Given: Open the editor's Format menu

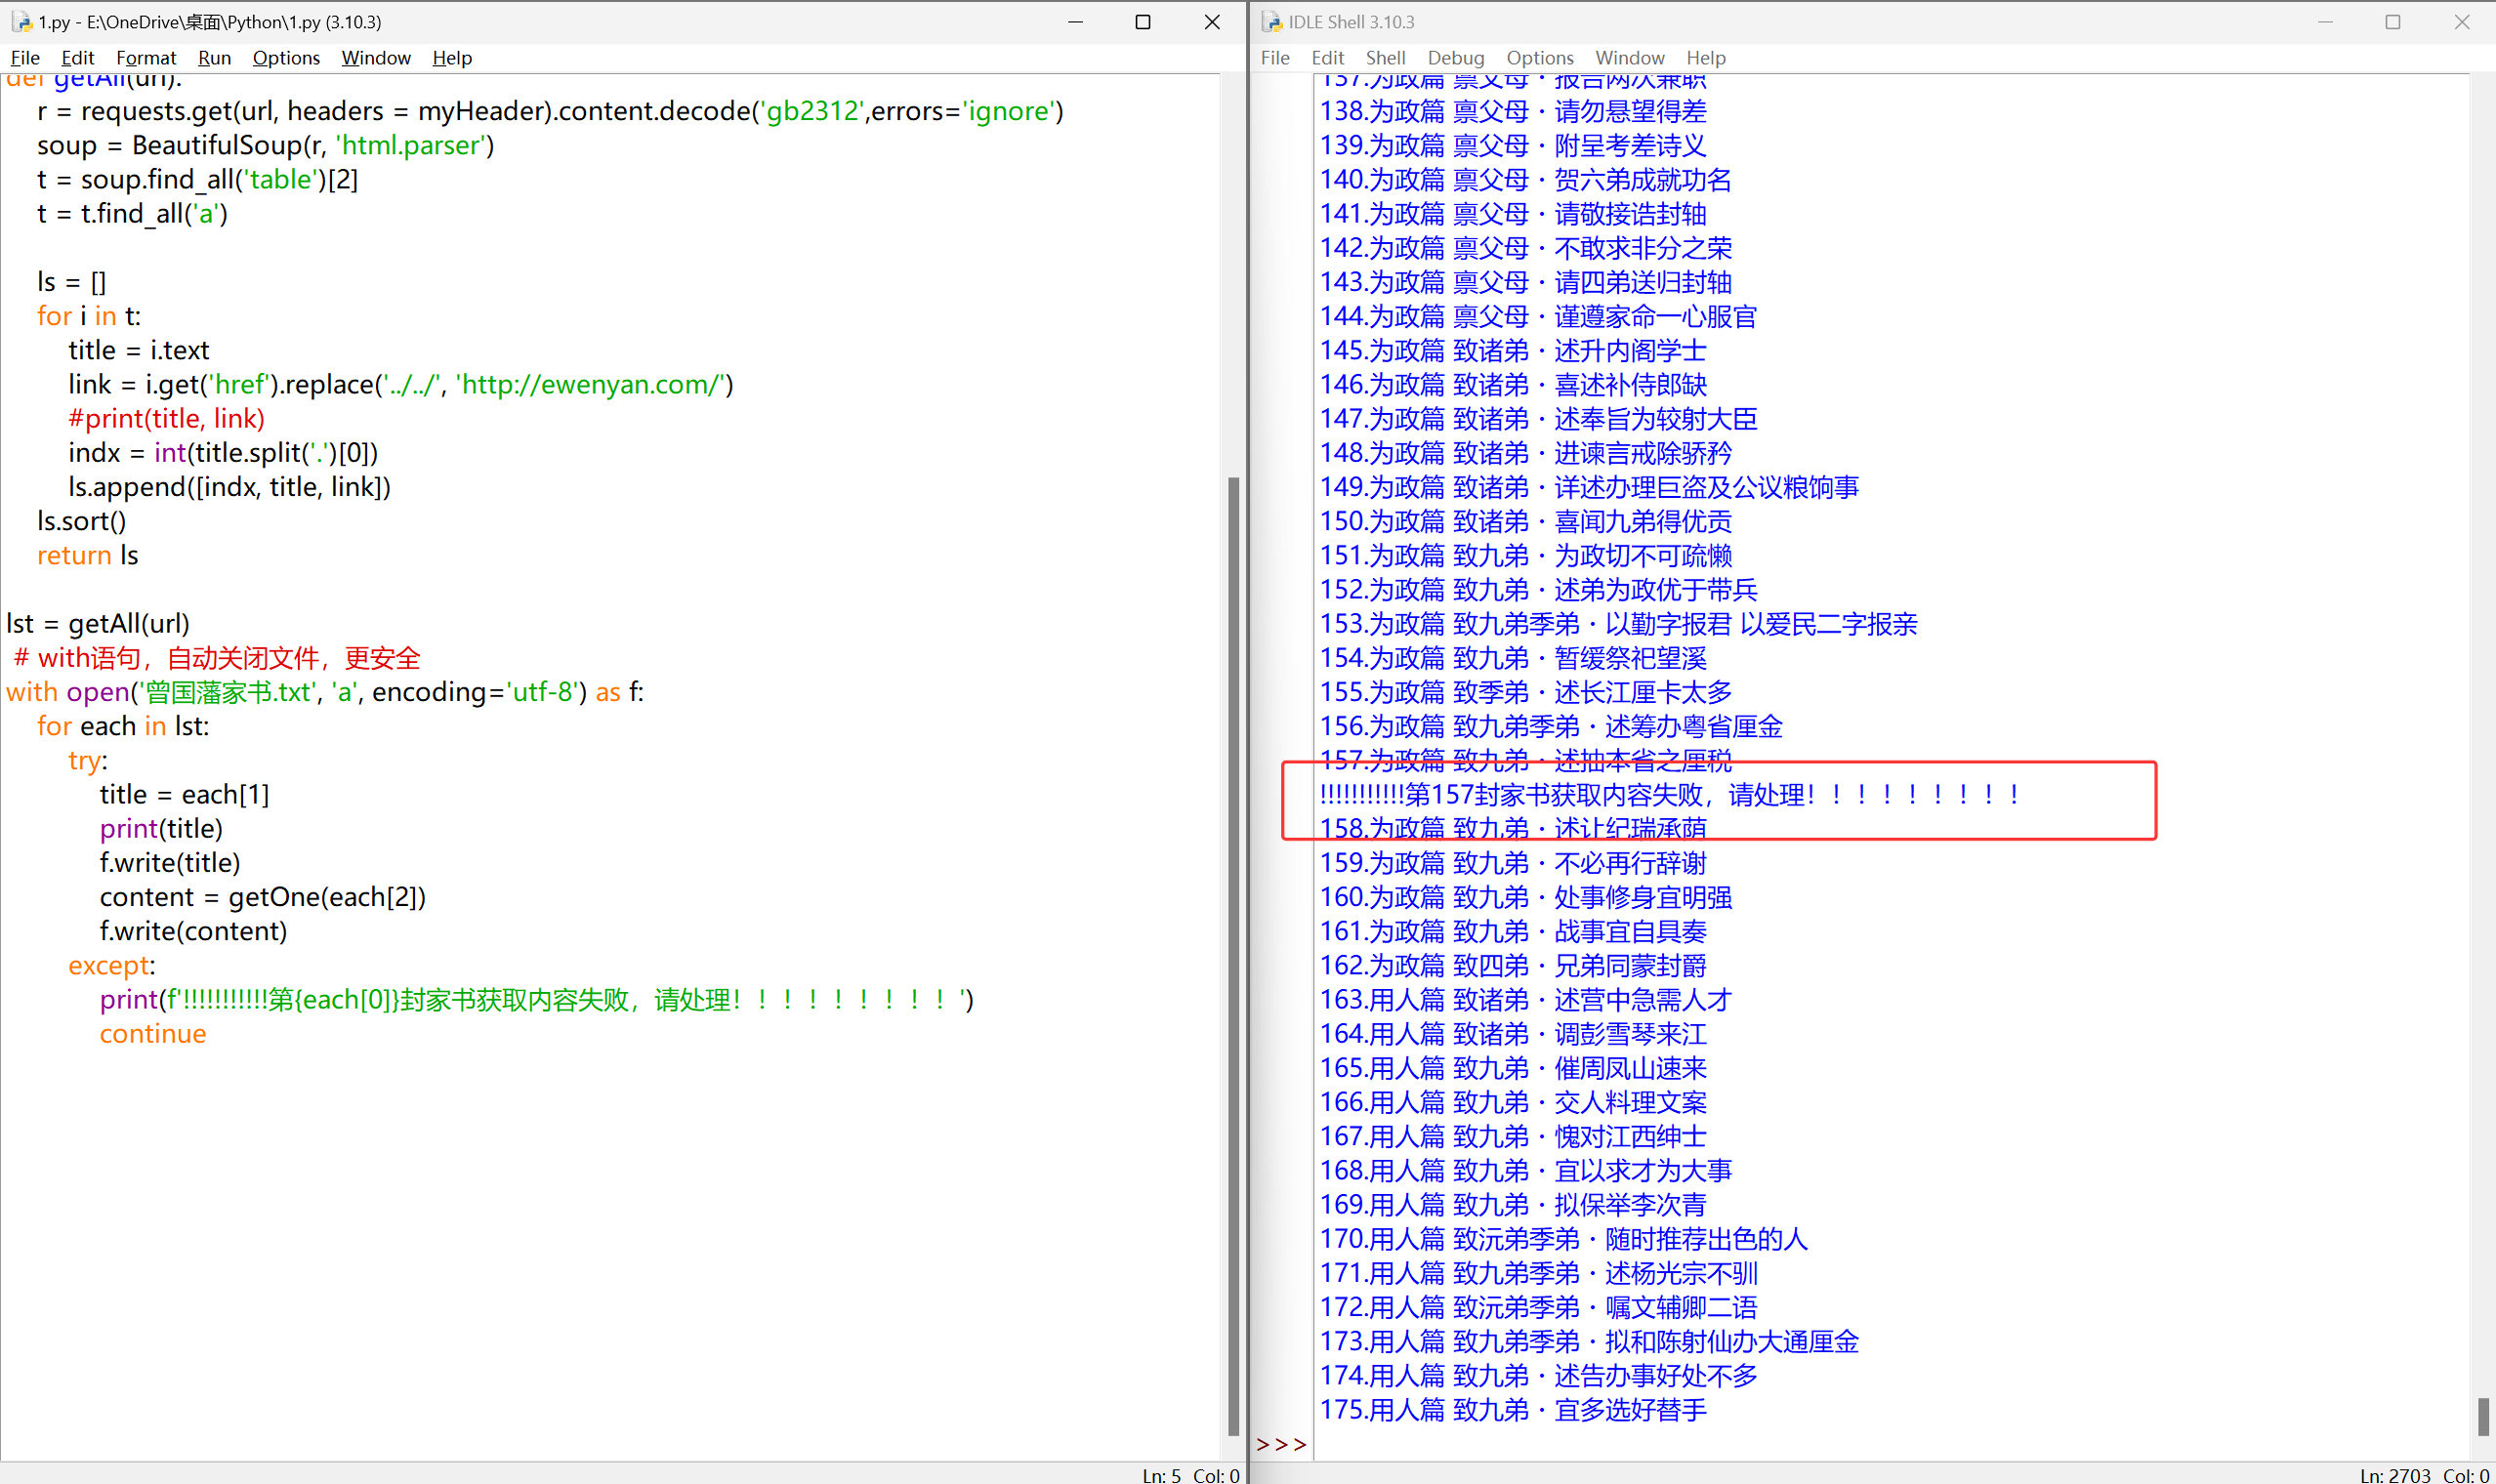Looking at the screenshot, I should coord(146,58).
